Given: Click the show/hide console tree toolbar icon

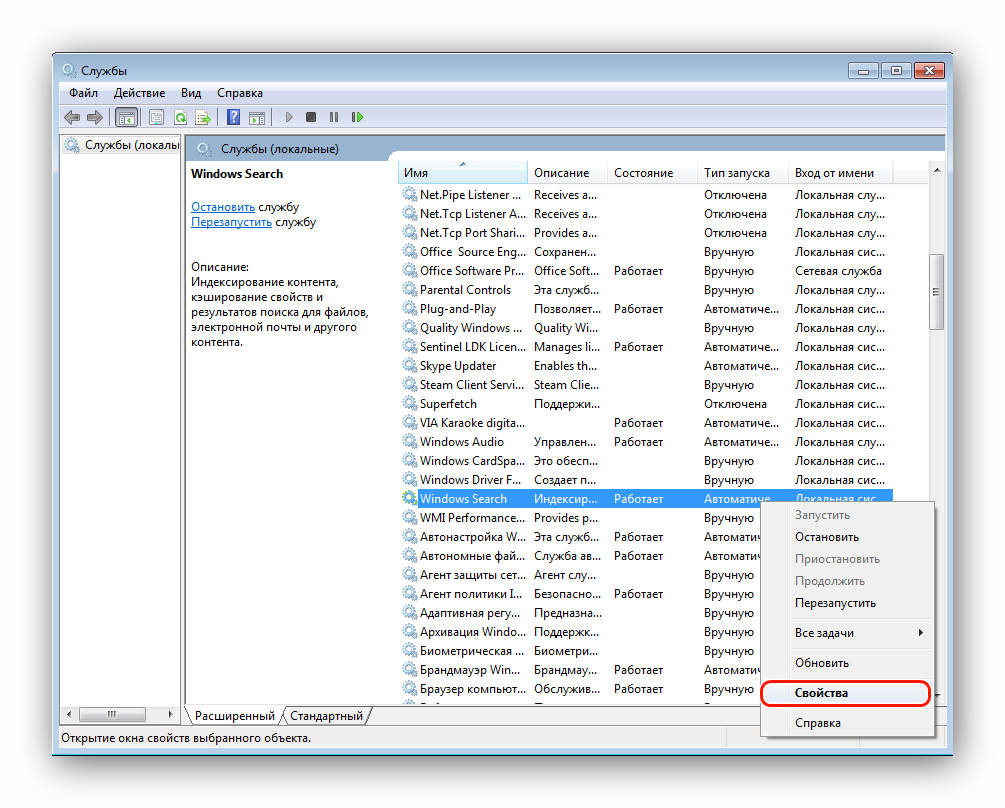Looking at the screenshot, I should [x=127, y=117].
